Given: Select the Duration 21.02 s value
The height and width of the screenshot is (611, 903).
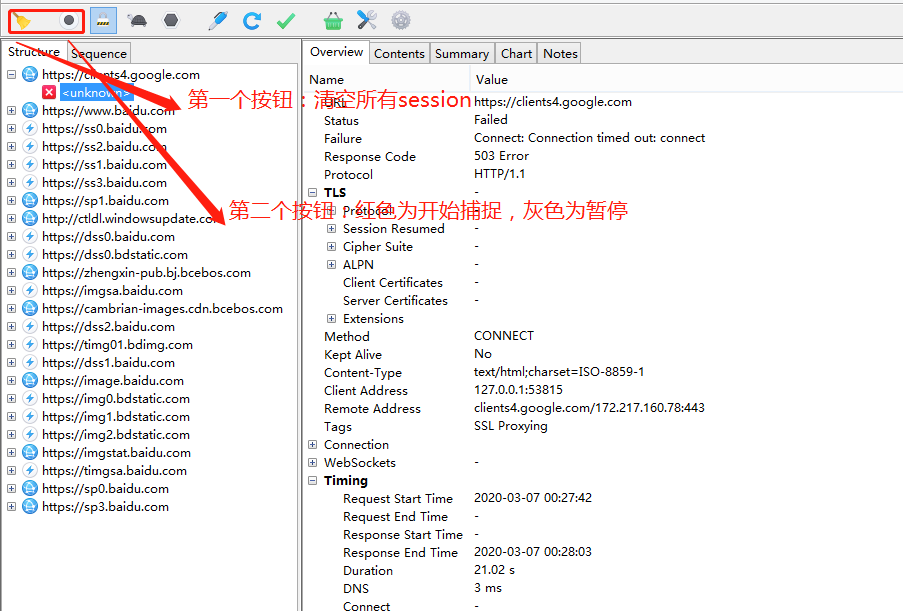Looking at the screenshot, I should click(x=494, y=570).
